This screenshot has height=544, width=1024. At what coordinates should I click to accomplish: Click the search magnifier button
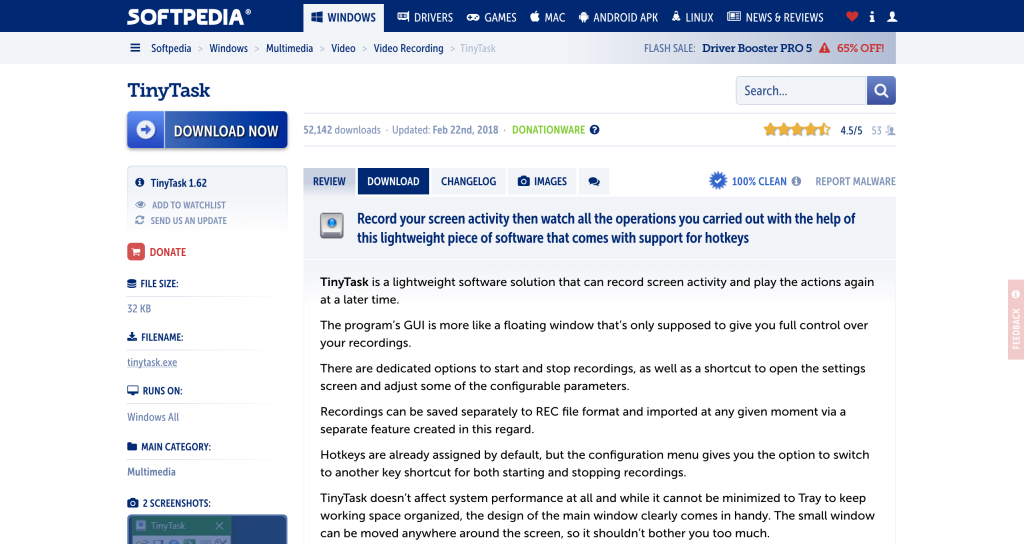[x=881, y=91]
